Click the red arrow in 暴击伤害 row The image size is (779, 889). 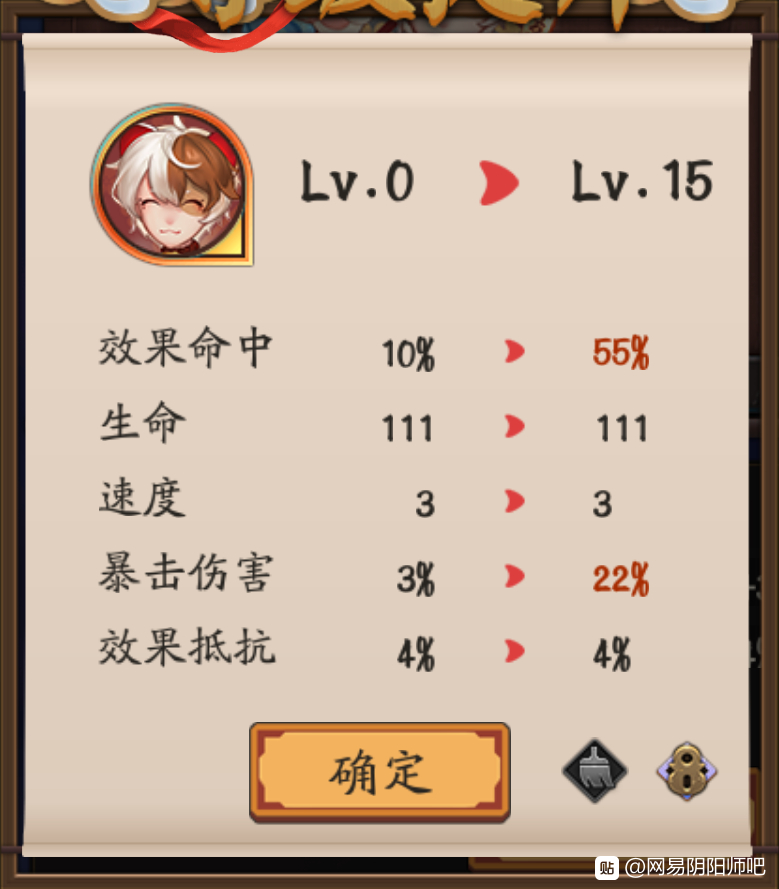point(514,576)
